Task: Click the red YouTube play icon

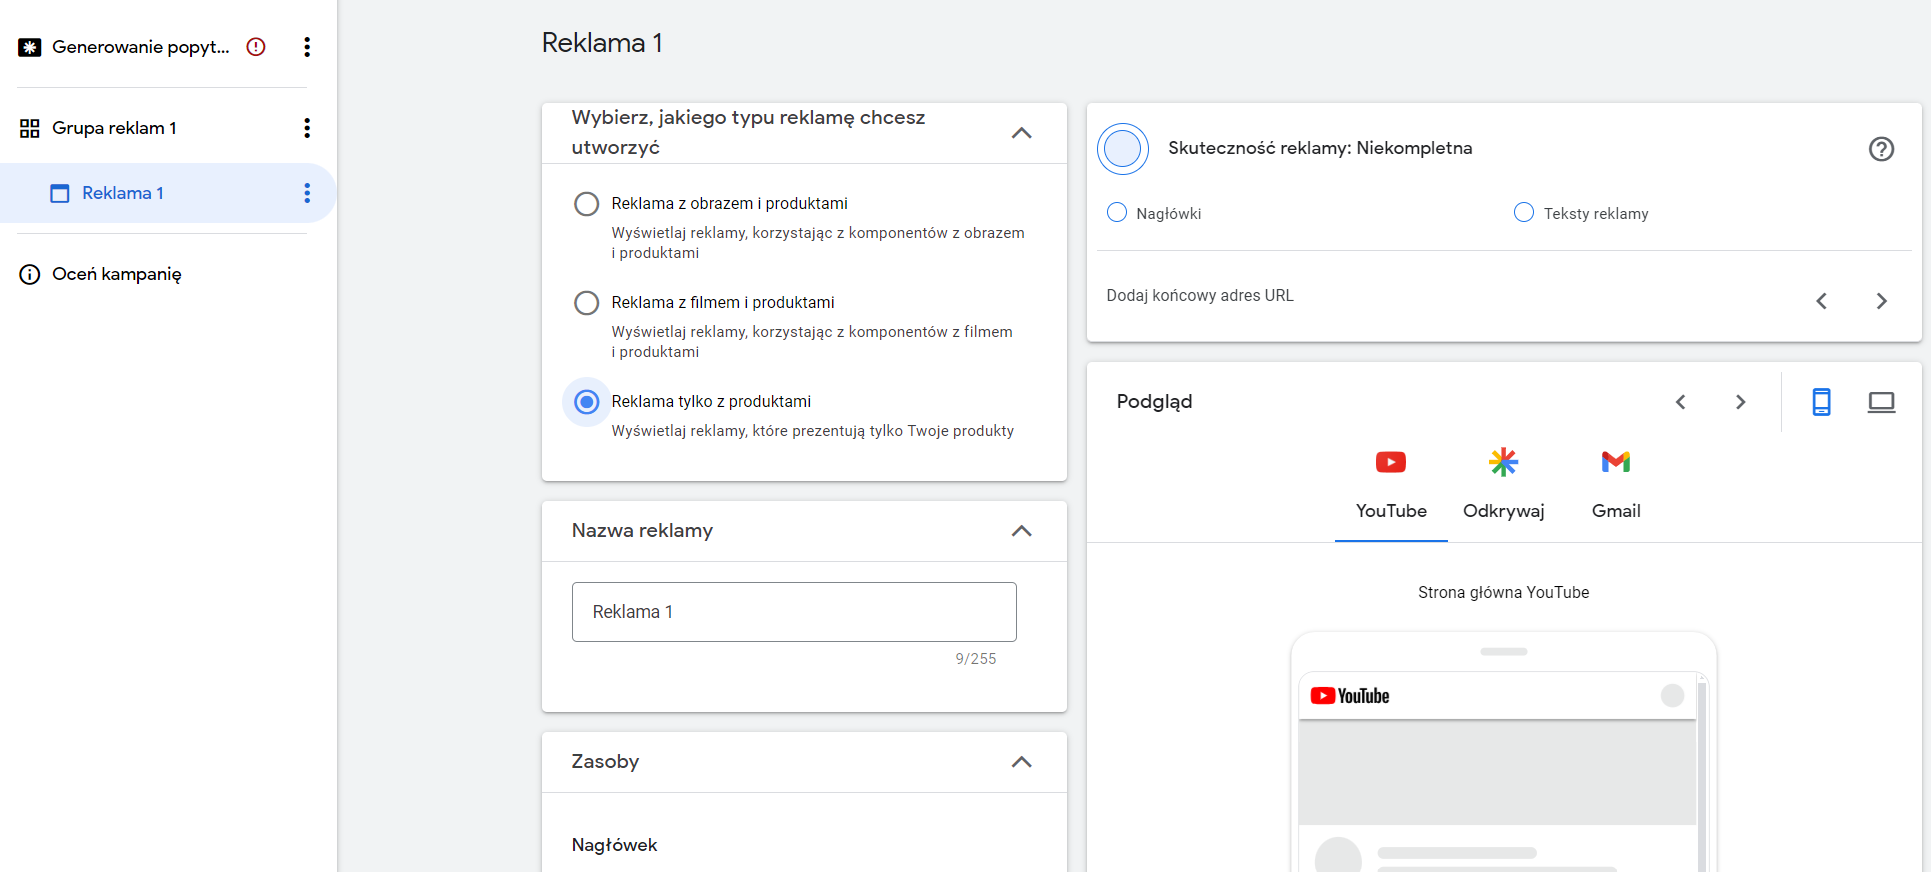Action: [1391, 462]
